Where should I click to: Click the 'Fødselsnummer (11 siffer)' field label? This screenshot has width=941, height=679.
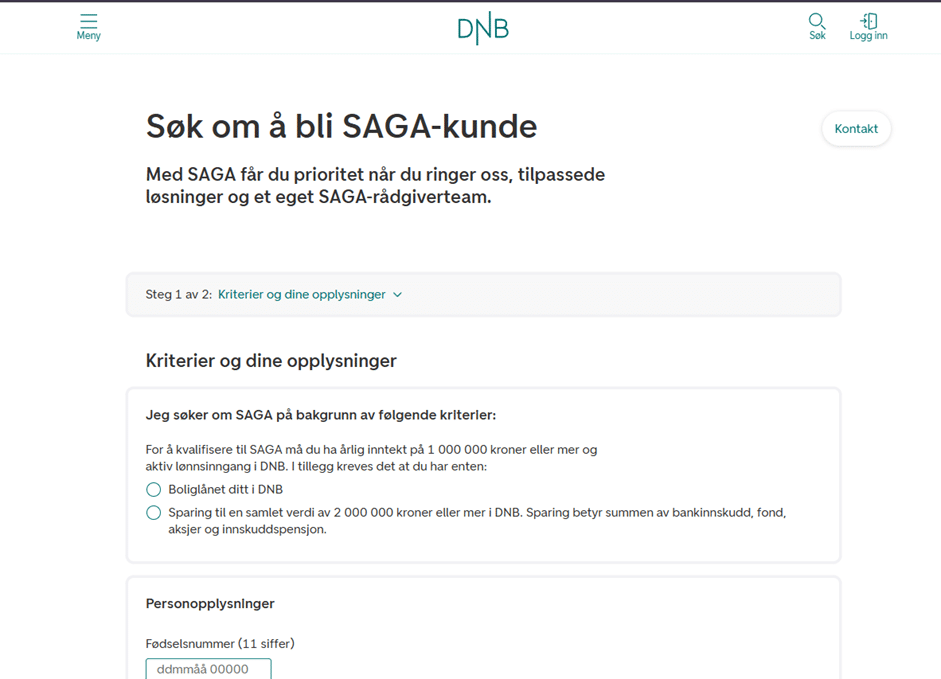(220, 644)
